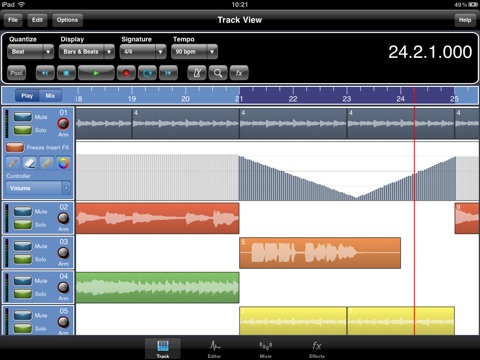Arm track 04 for recording

63,287
